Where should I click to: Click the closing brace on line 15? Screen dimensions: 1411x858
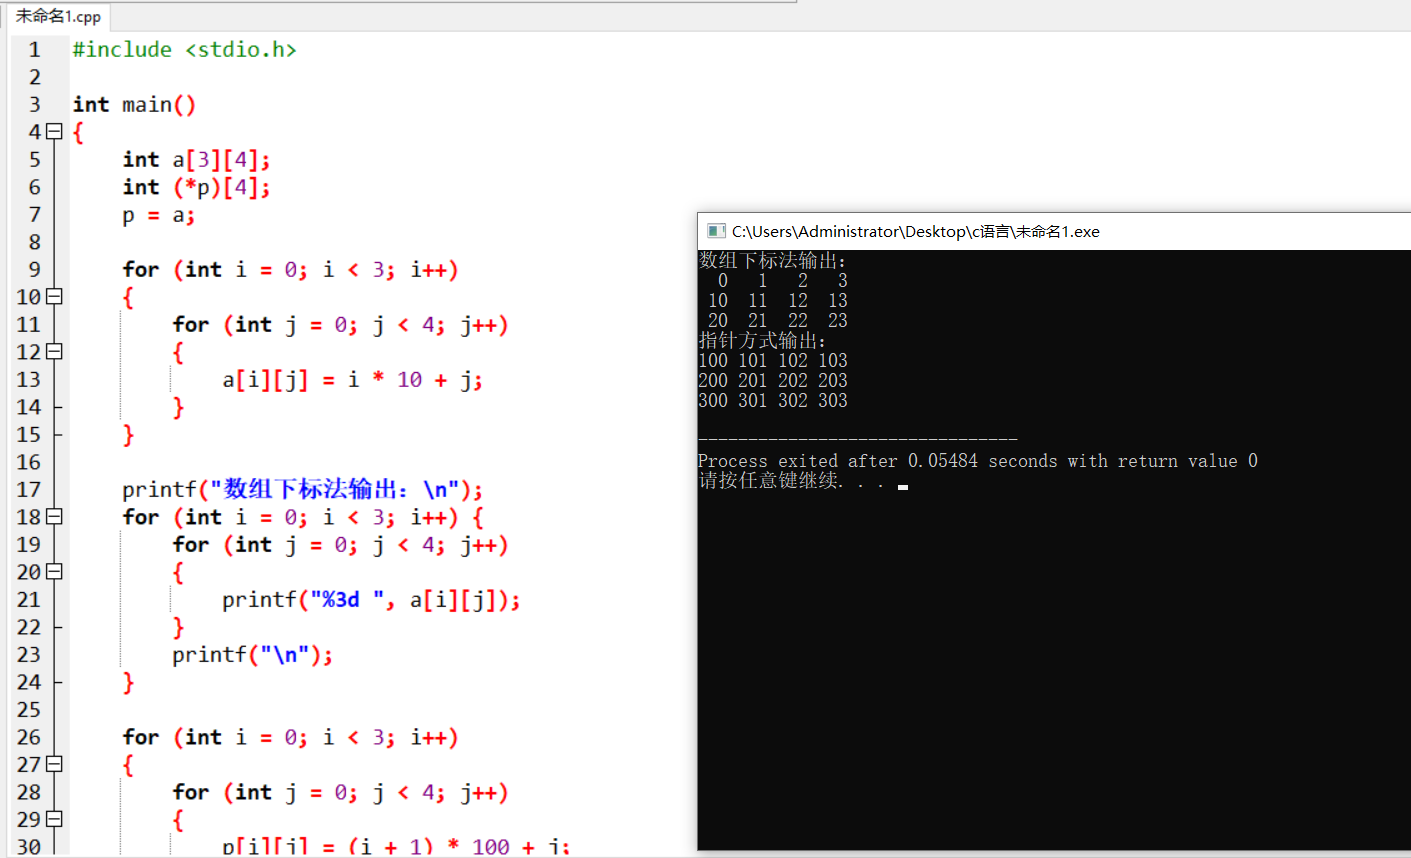tap(128, 434)
